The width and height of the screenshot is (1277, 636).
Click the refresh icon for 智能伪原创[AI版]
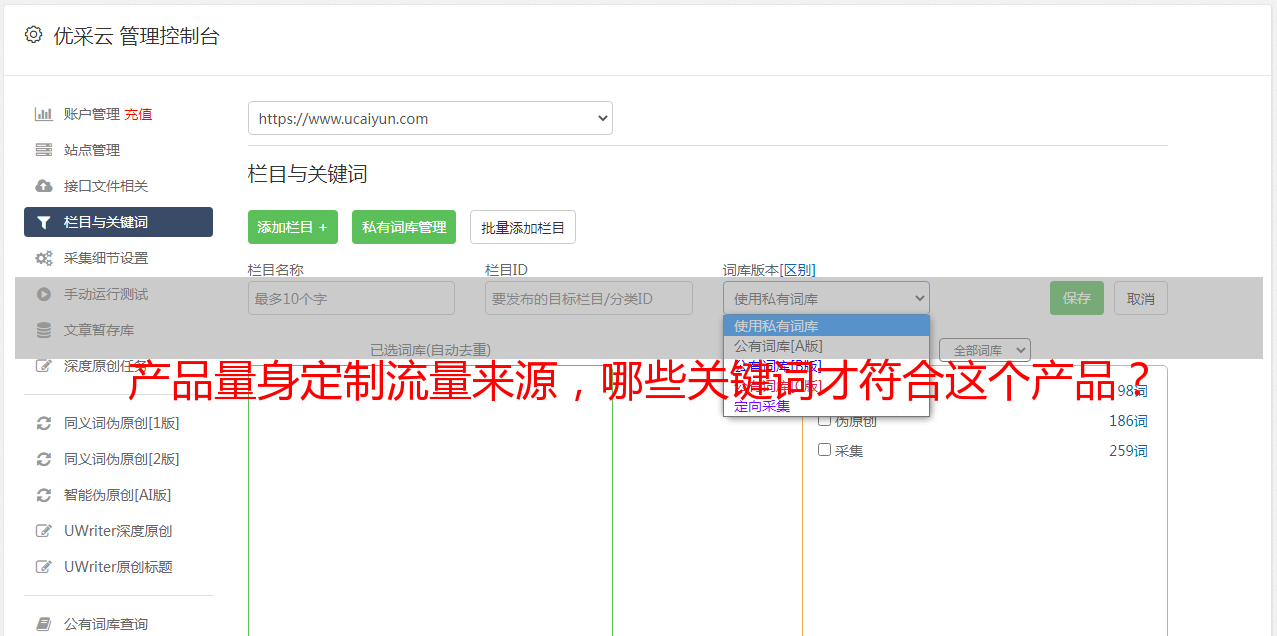point(43,495)
